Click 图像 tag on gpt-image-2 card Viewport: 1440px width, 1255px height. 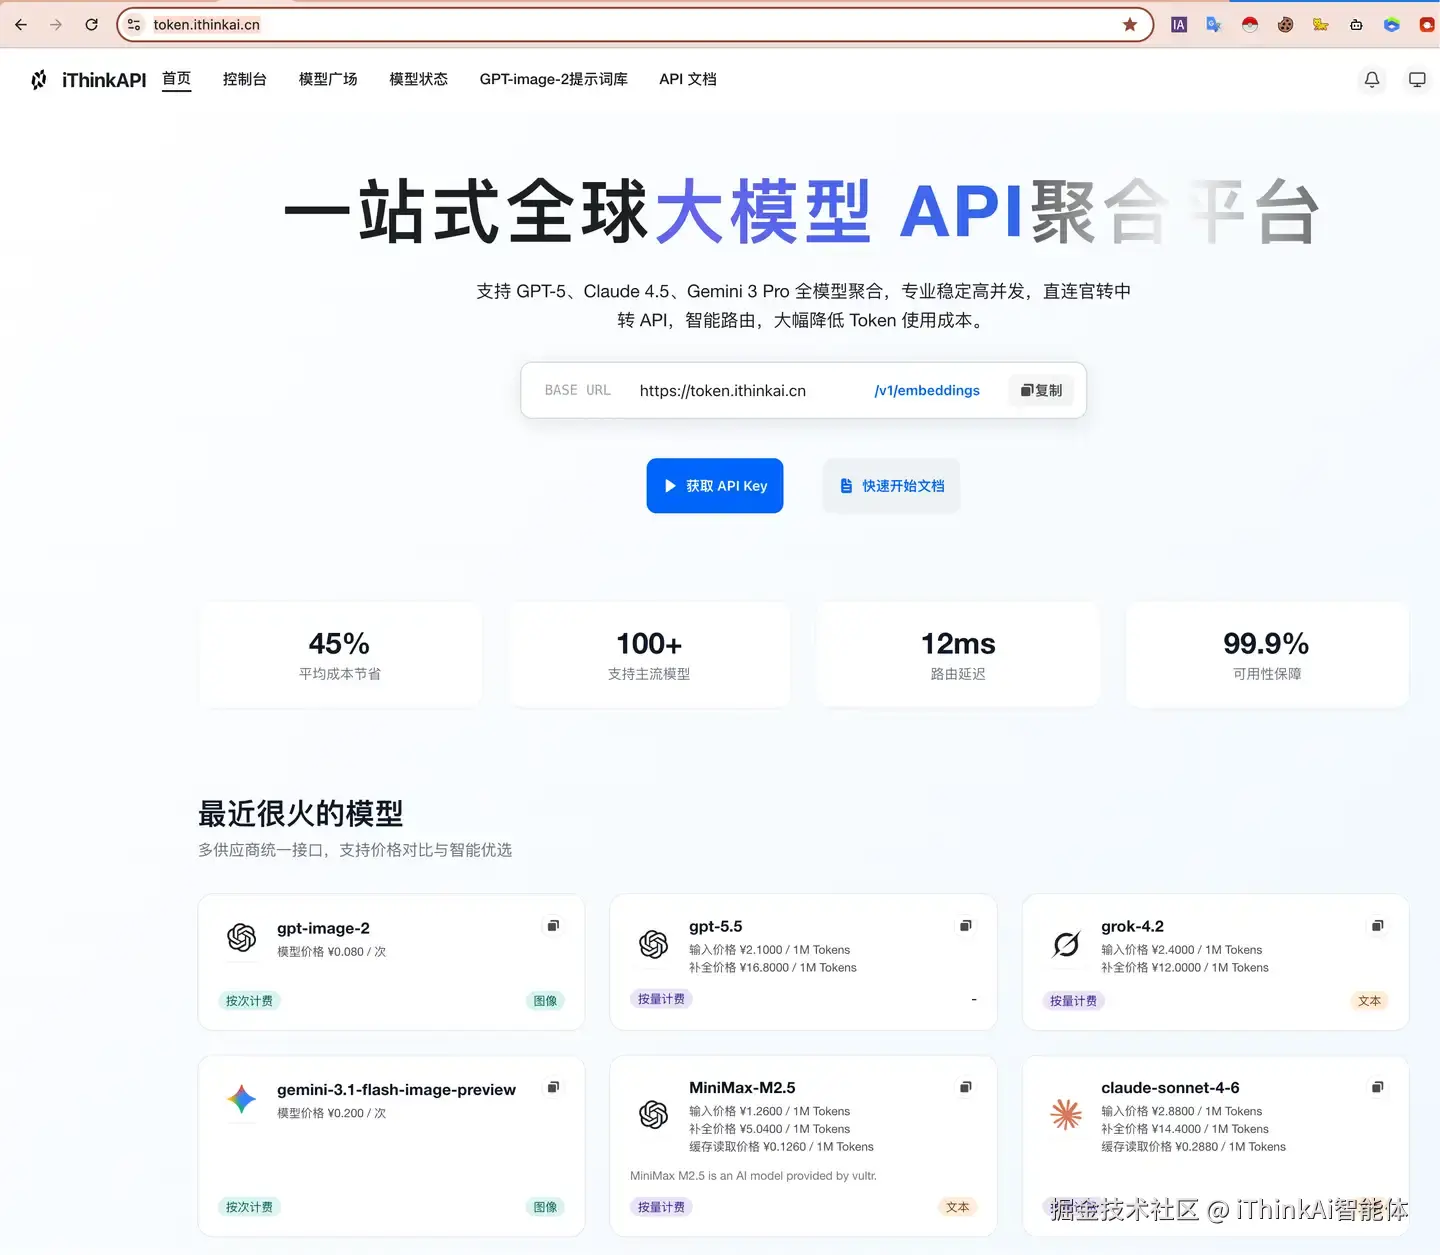[546, 1001]
